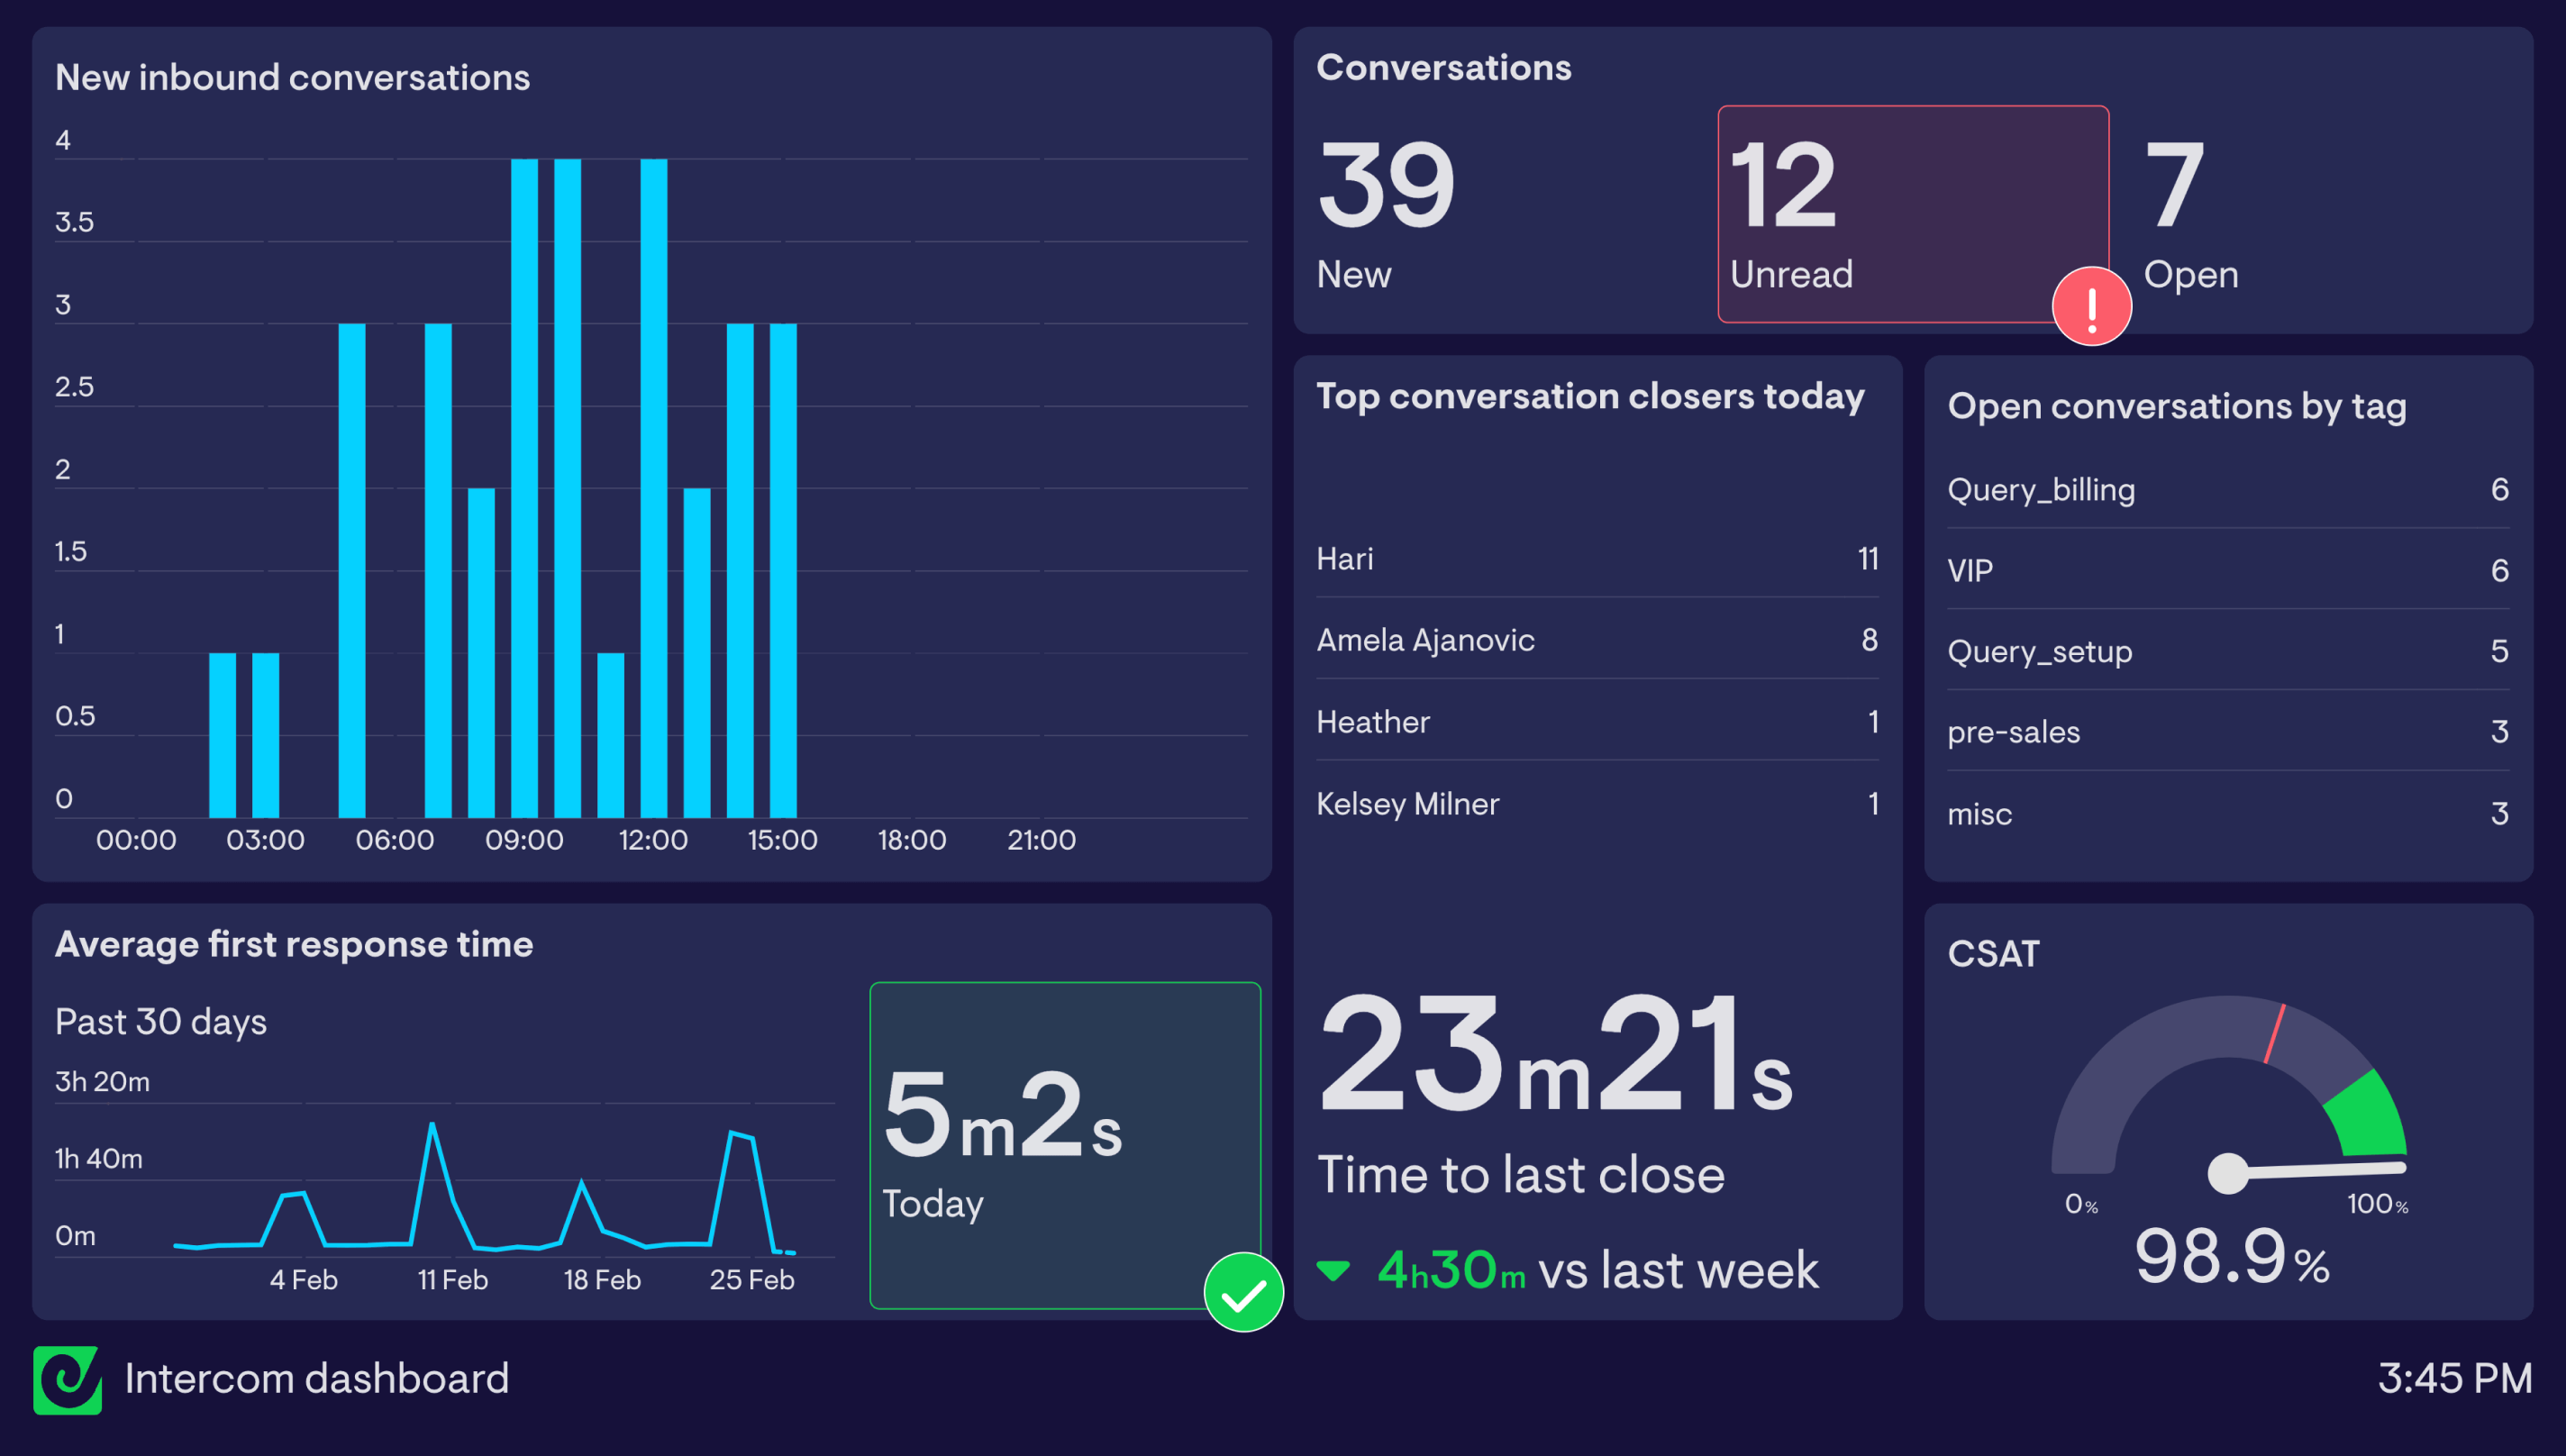Click the 100% label on CSAT gauge
This screenshot has height=1456, width=2566.
click(2377, 1204)
